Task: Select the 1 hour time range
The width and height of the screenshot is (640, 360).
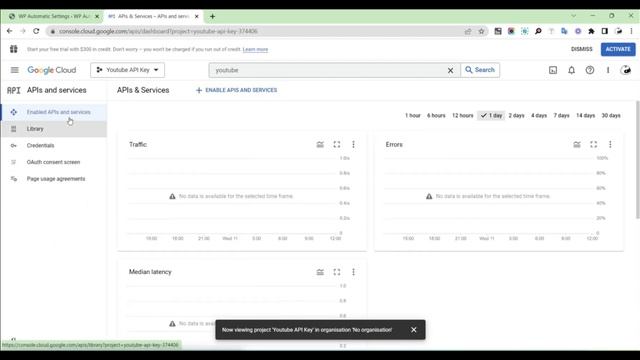Action: [413, 116]
